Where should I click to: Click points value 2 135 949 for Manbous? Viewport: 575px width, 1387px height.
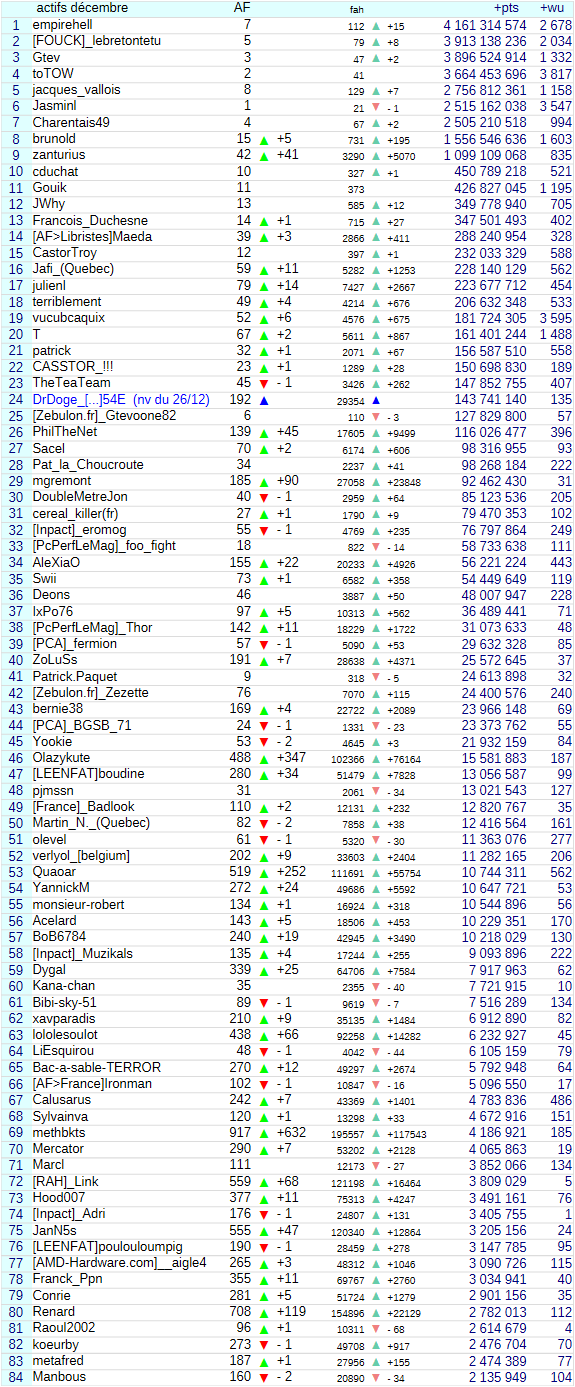coord(498,1378)
